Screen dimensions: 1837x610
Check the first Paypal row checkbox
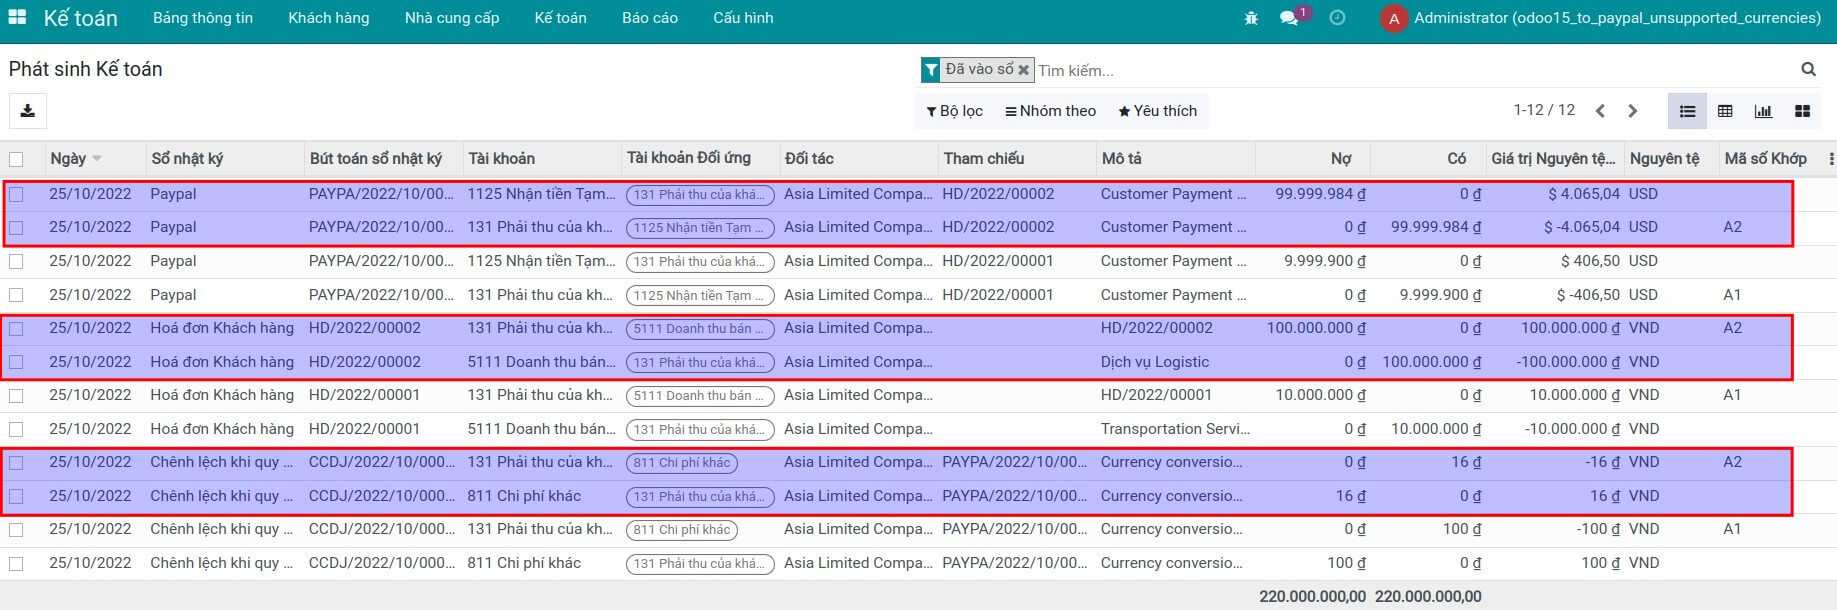click(16, 194)
